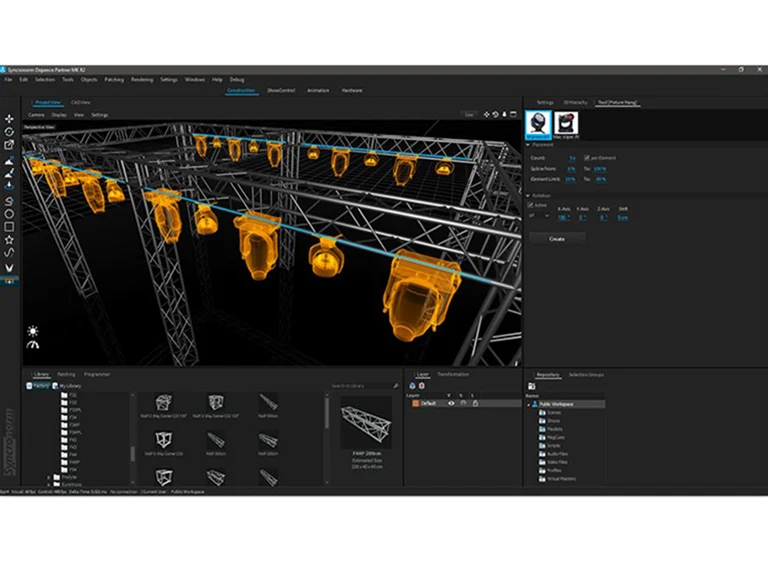Collapse the Public Workspace tree node
Viewport: 768px width, 576px height.
click(528, 405)
